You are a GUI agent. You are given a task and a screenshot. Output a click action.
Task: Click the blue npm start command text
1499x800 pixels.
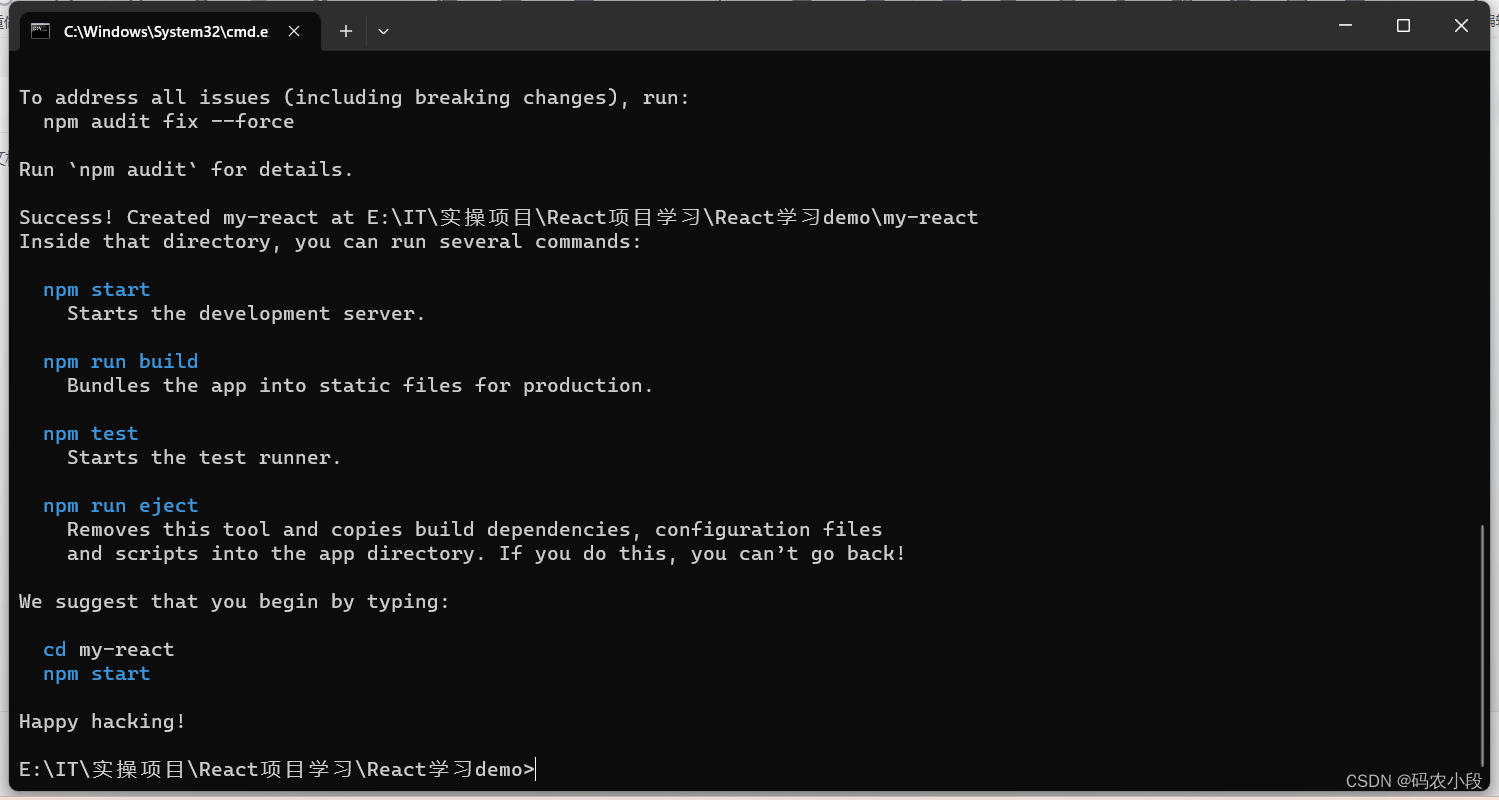click(x=96, y=289)
